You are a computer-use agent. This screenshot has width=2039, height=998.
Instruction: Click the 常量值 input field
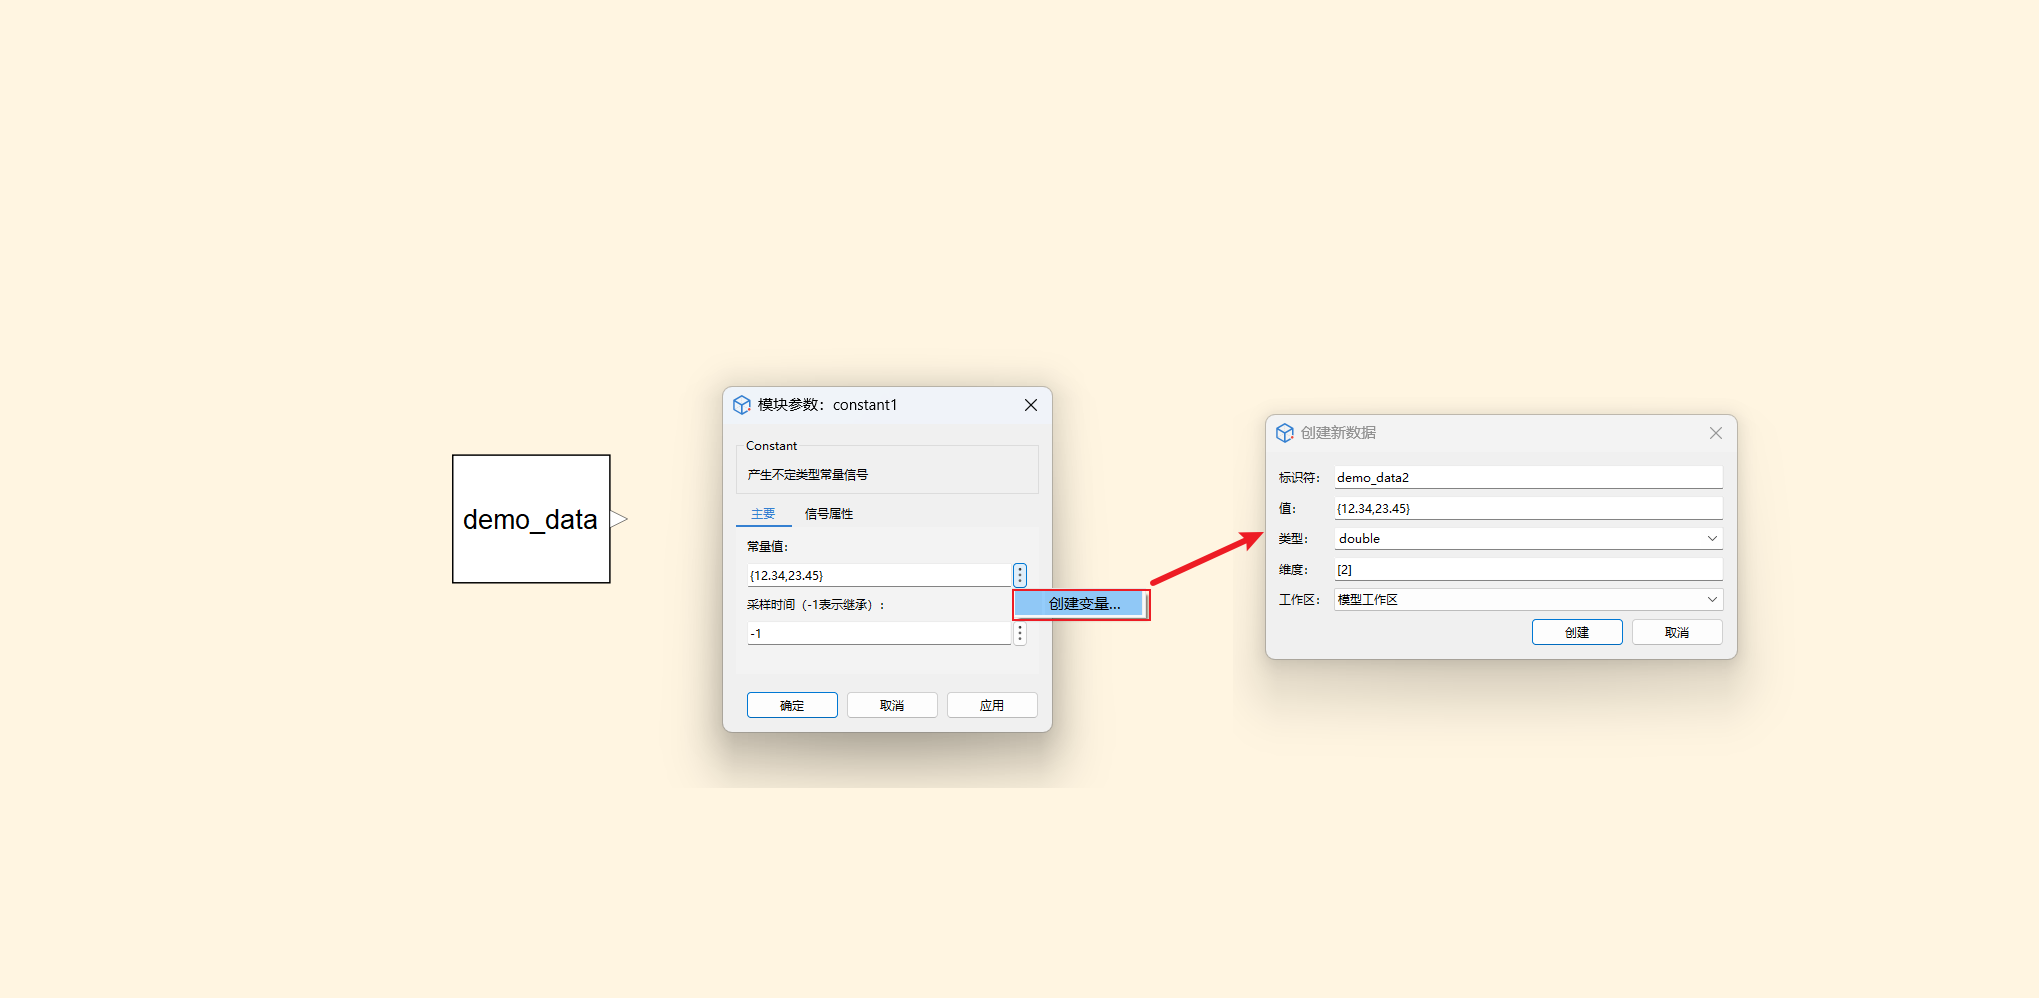click(x=877, y=576)
